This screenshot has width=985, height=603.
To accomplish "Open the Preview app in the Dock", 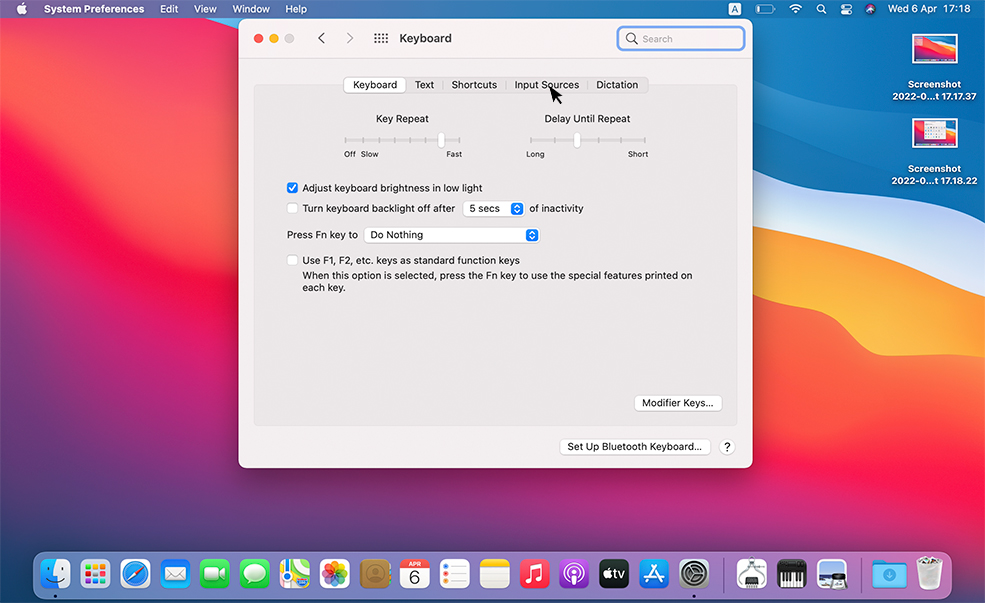I will pos(832,573).
